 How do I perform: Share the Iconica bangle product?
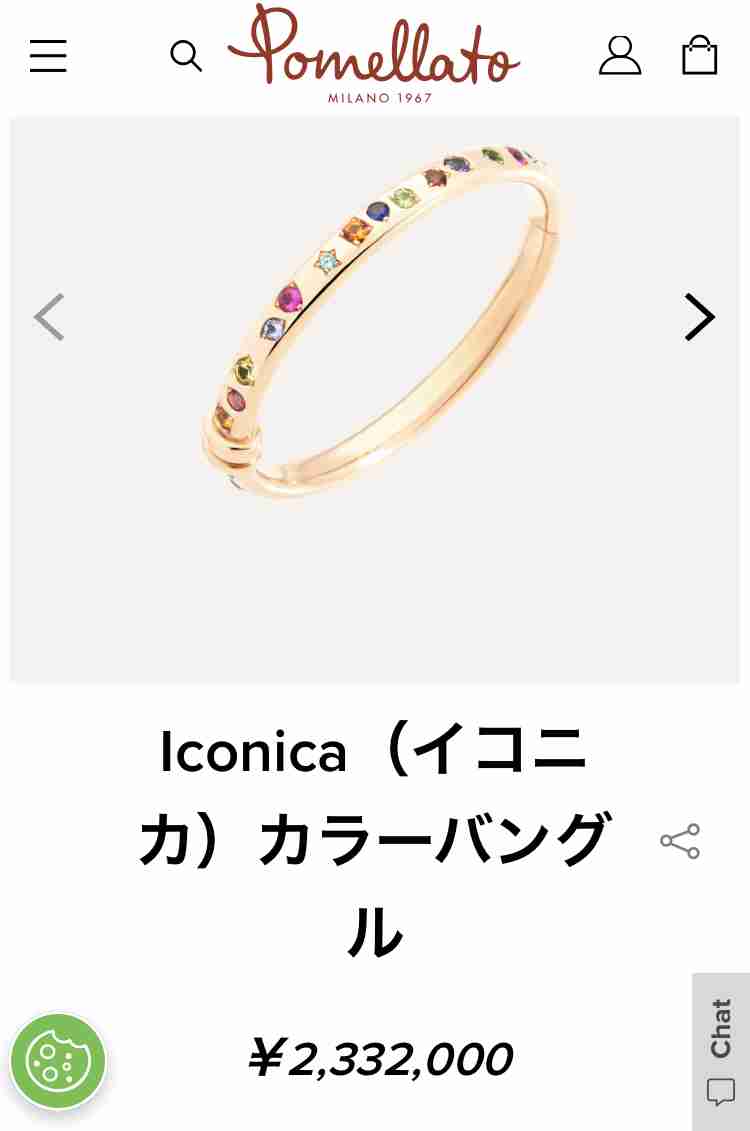click(x=680, y=841)
